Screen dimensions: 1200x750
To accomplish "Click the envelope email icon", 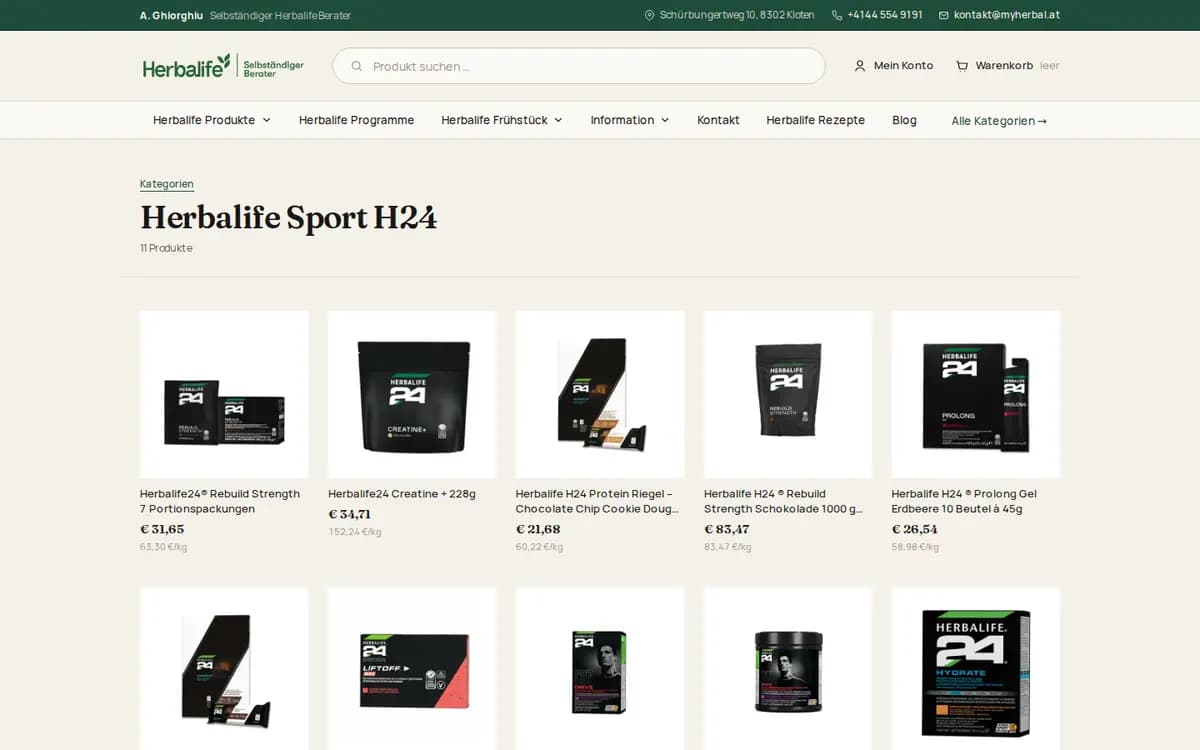I will click(x=944, y=15).
